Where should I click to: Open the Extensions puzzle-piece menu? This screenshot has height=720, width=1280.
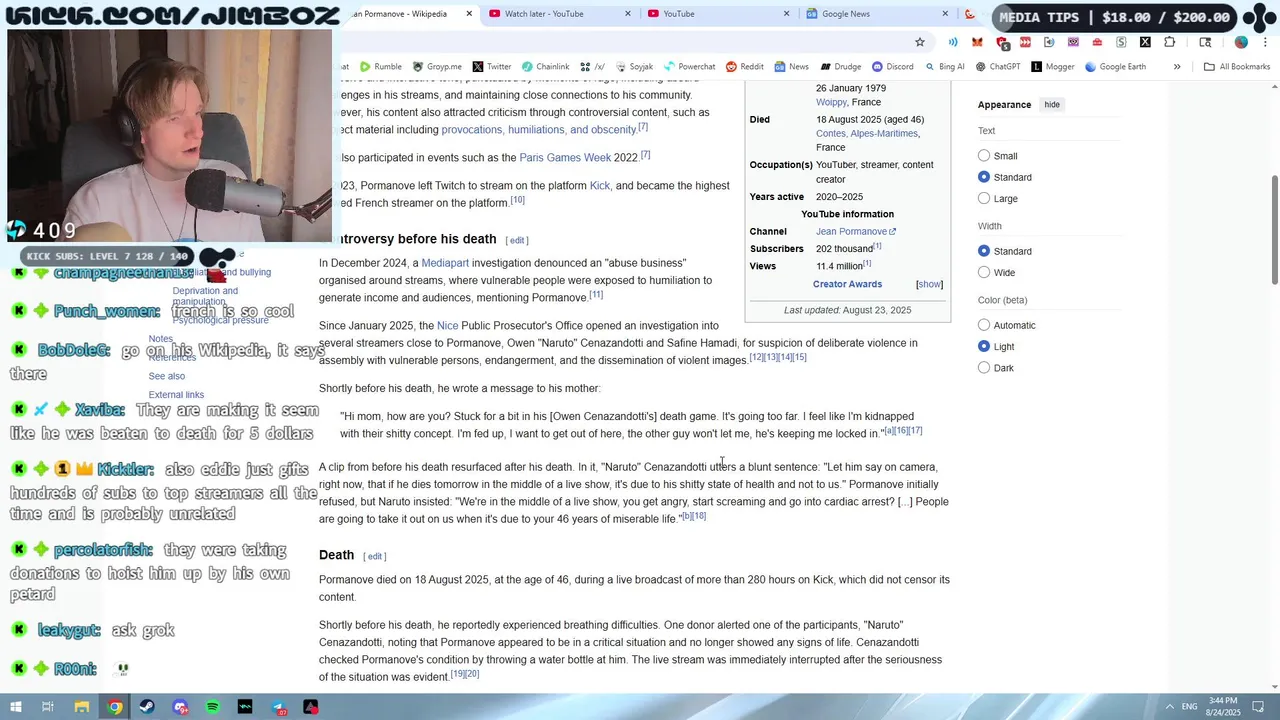[x=1169, y=42]
